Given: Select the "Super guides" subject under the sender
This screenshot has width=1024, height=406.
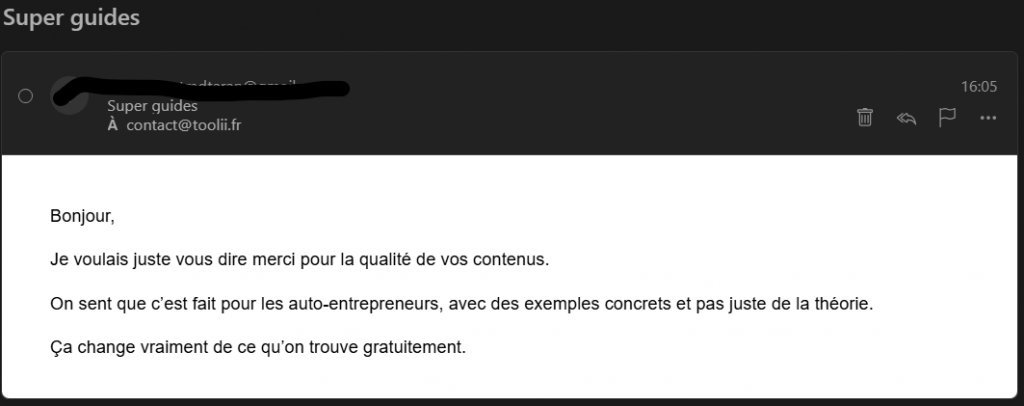Looking at the screenshot, I should point(152,106).
